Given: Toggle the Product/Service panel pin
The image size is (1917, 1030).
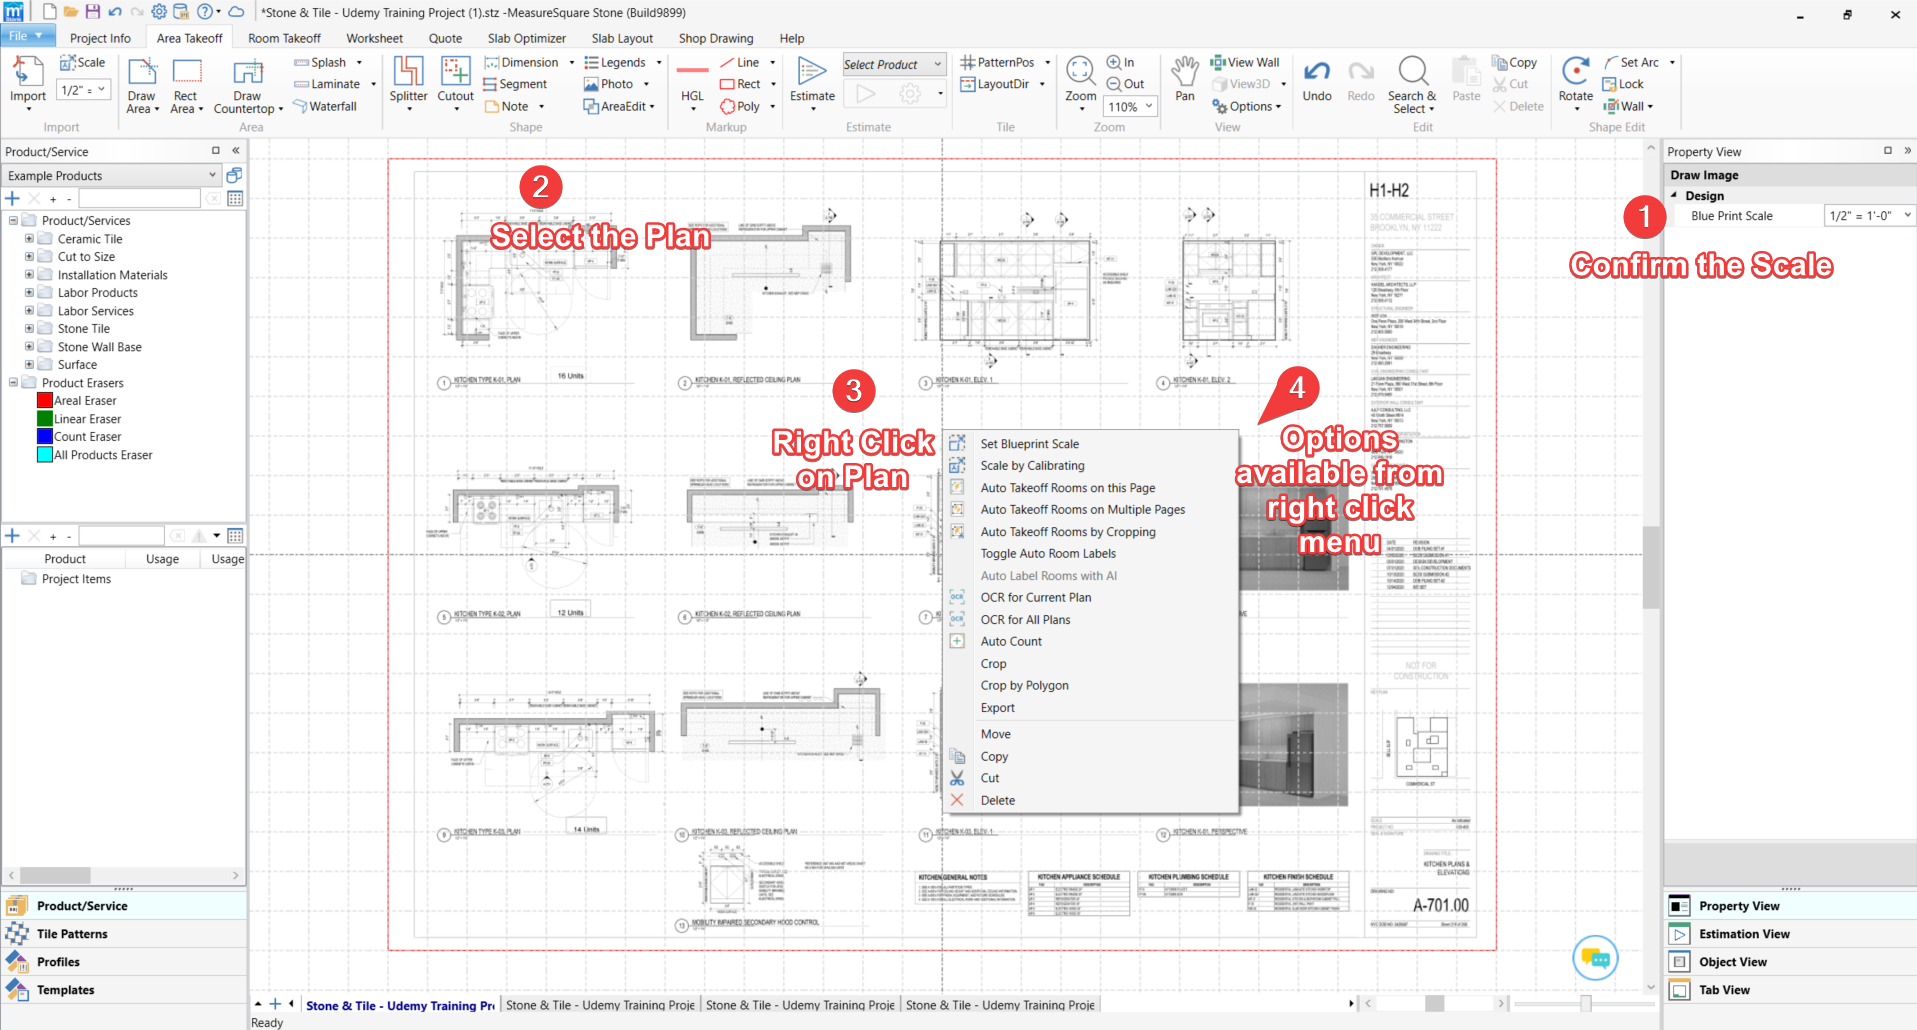Looking at the screenshot, I should [x=215, y=151].
